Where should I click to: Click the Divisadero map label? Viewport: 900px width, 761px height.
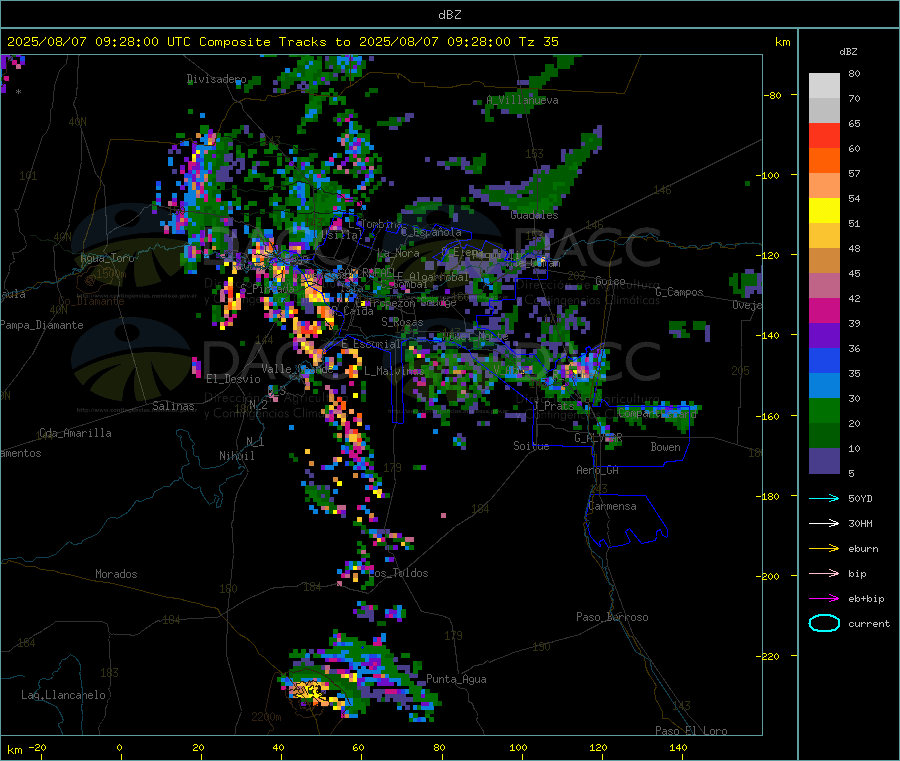216,79
